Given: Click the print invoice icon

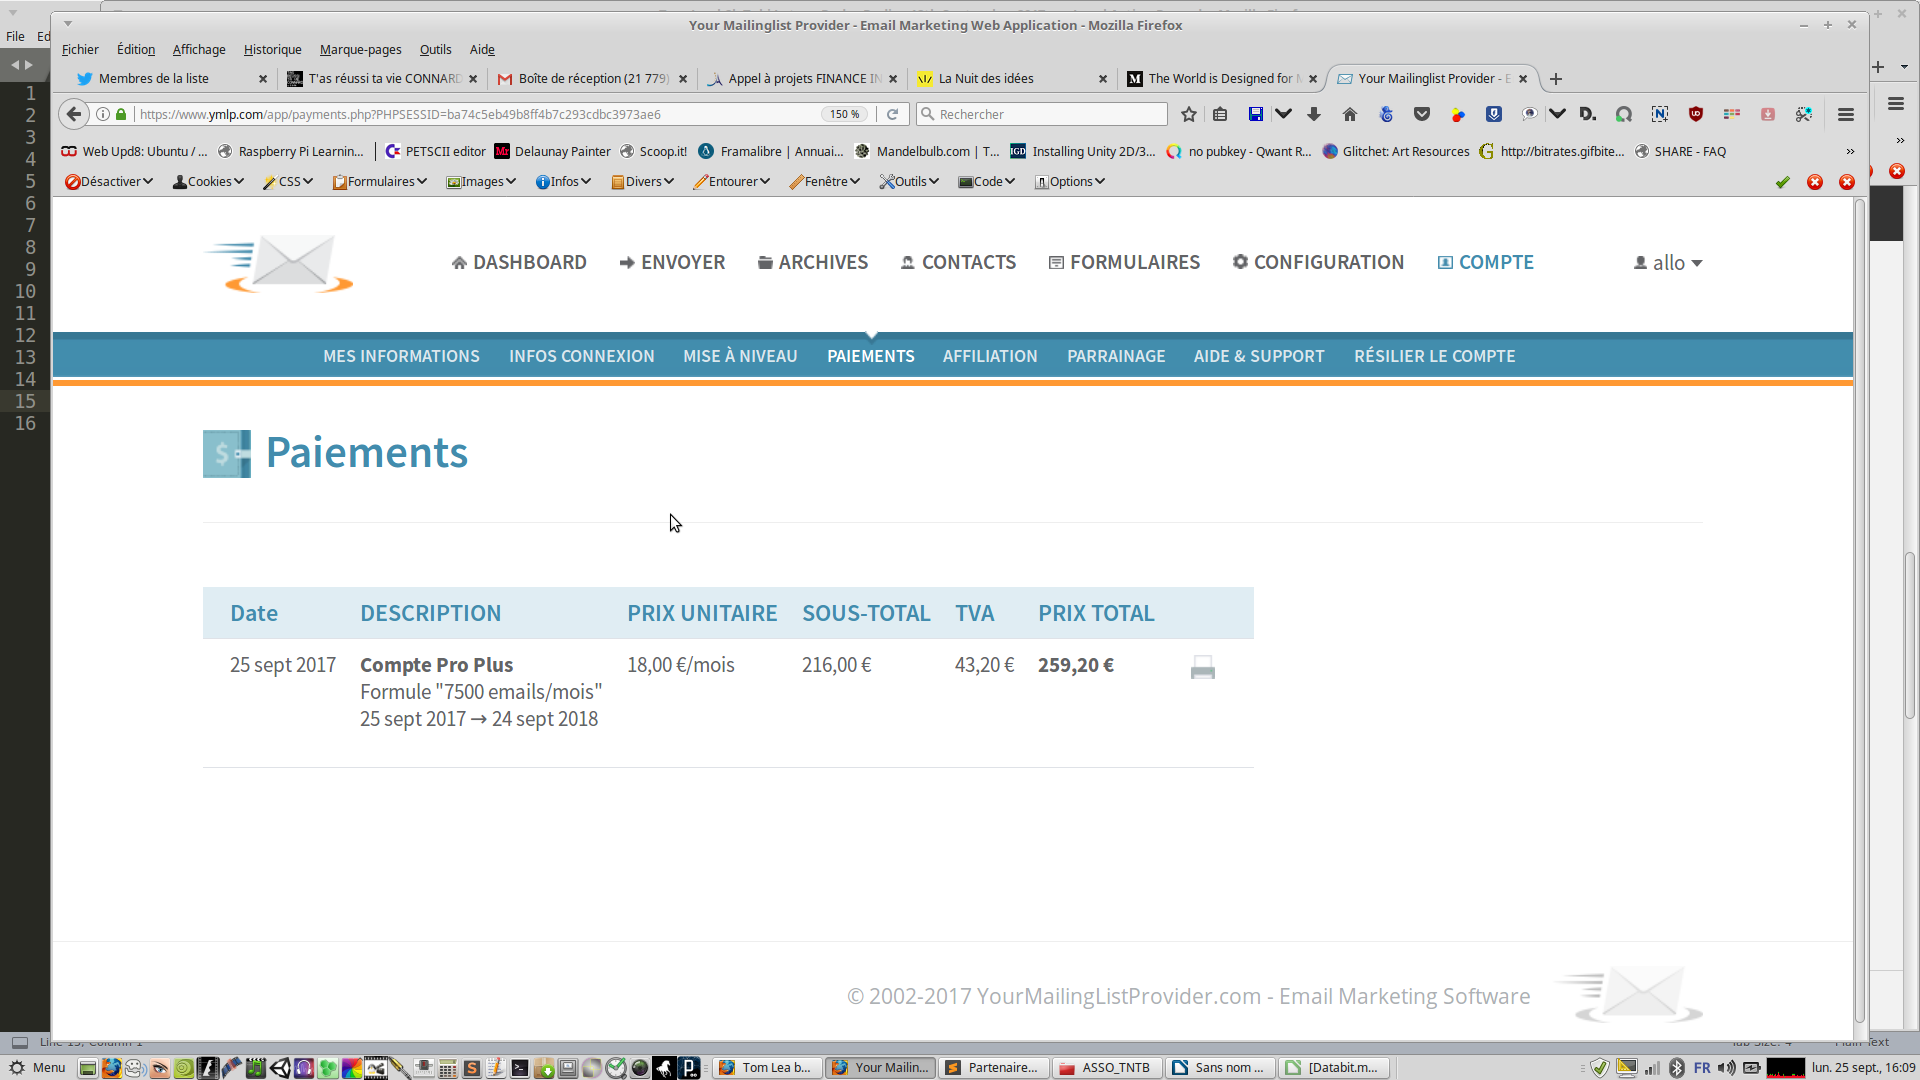Looking at the screenshot, I should pos(1202,668).
